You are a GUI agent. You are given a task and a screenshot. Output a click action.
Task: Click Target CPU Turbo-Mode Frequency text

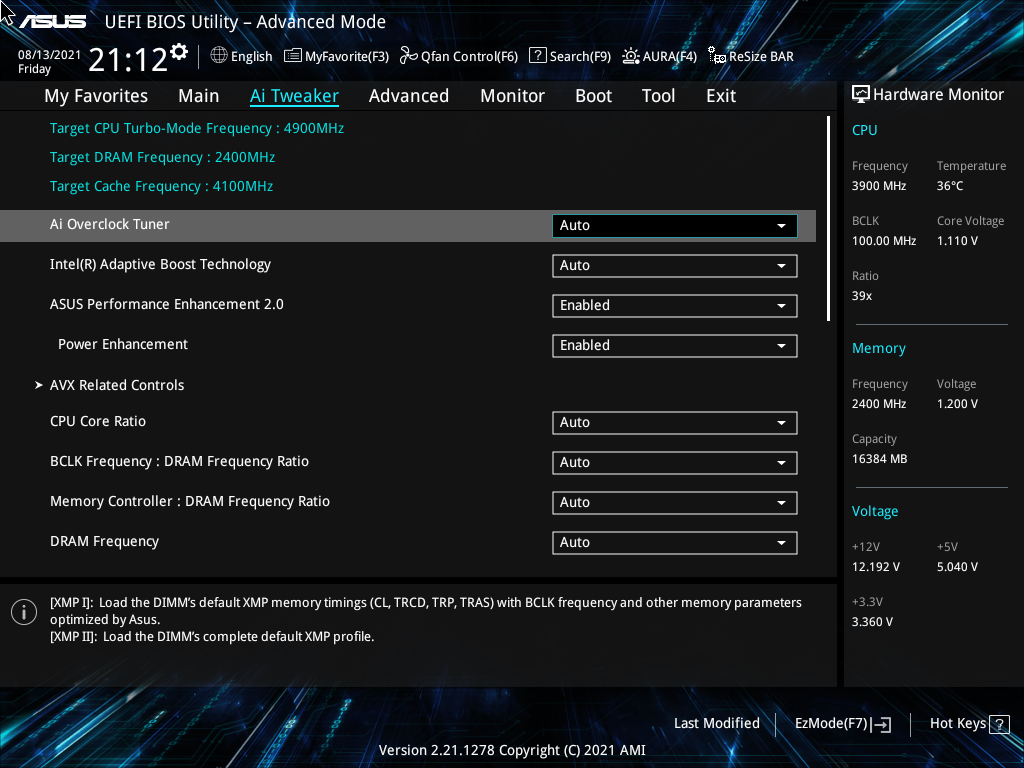click(197, 129)
